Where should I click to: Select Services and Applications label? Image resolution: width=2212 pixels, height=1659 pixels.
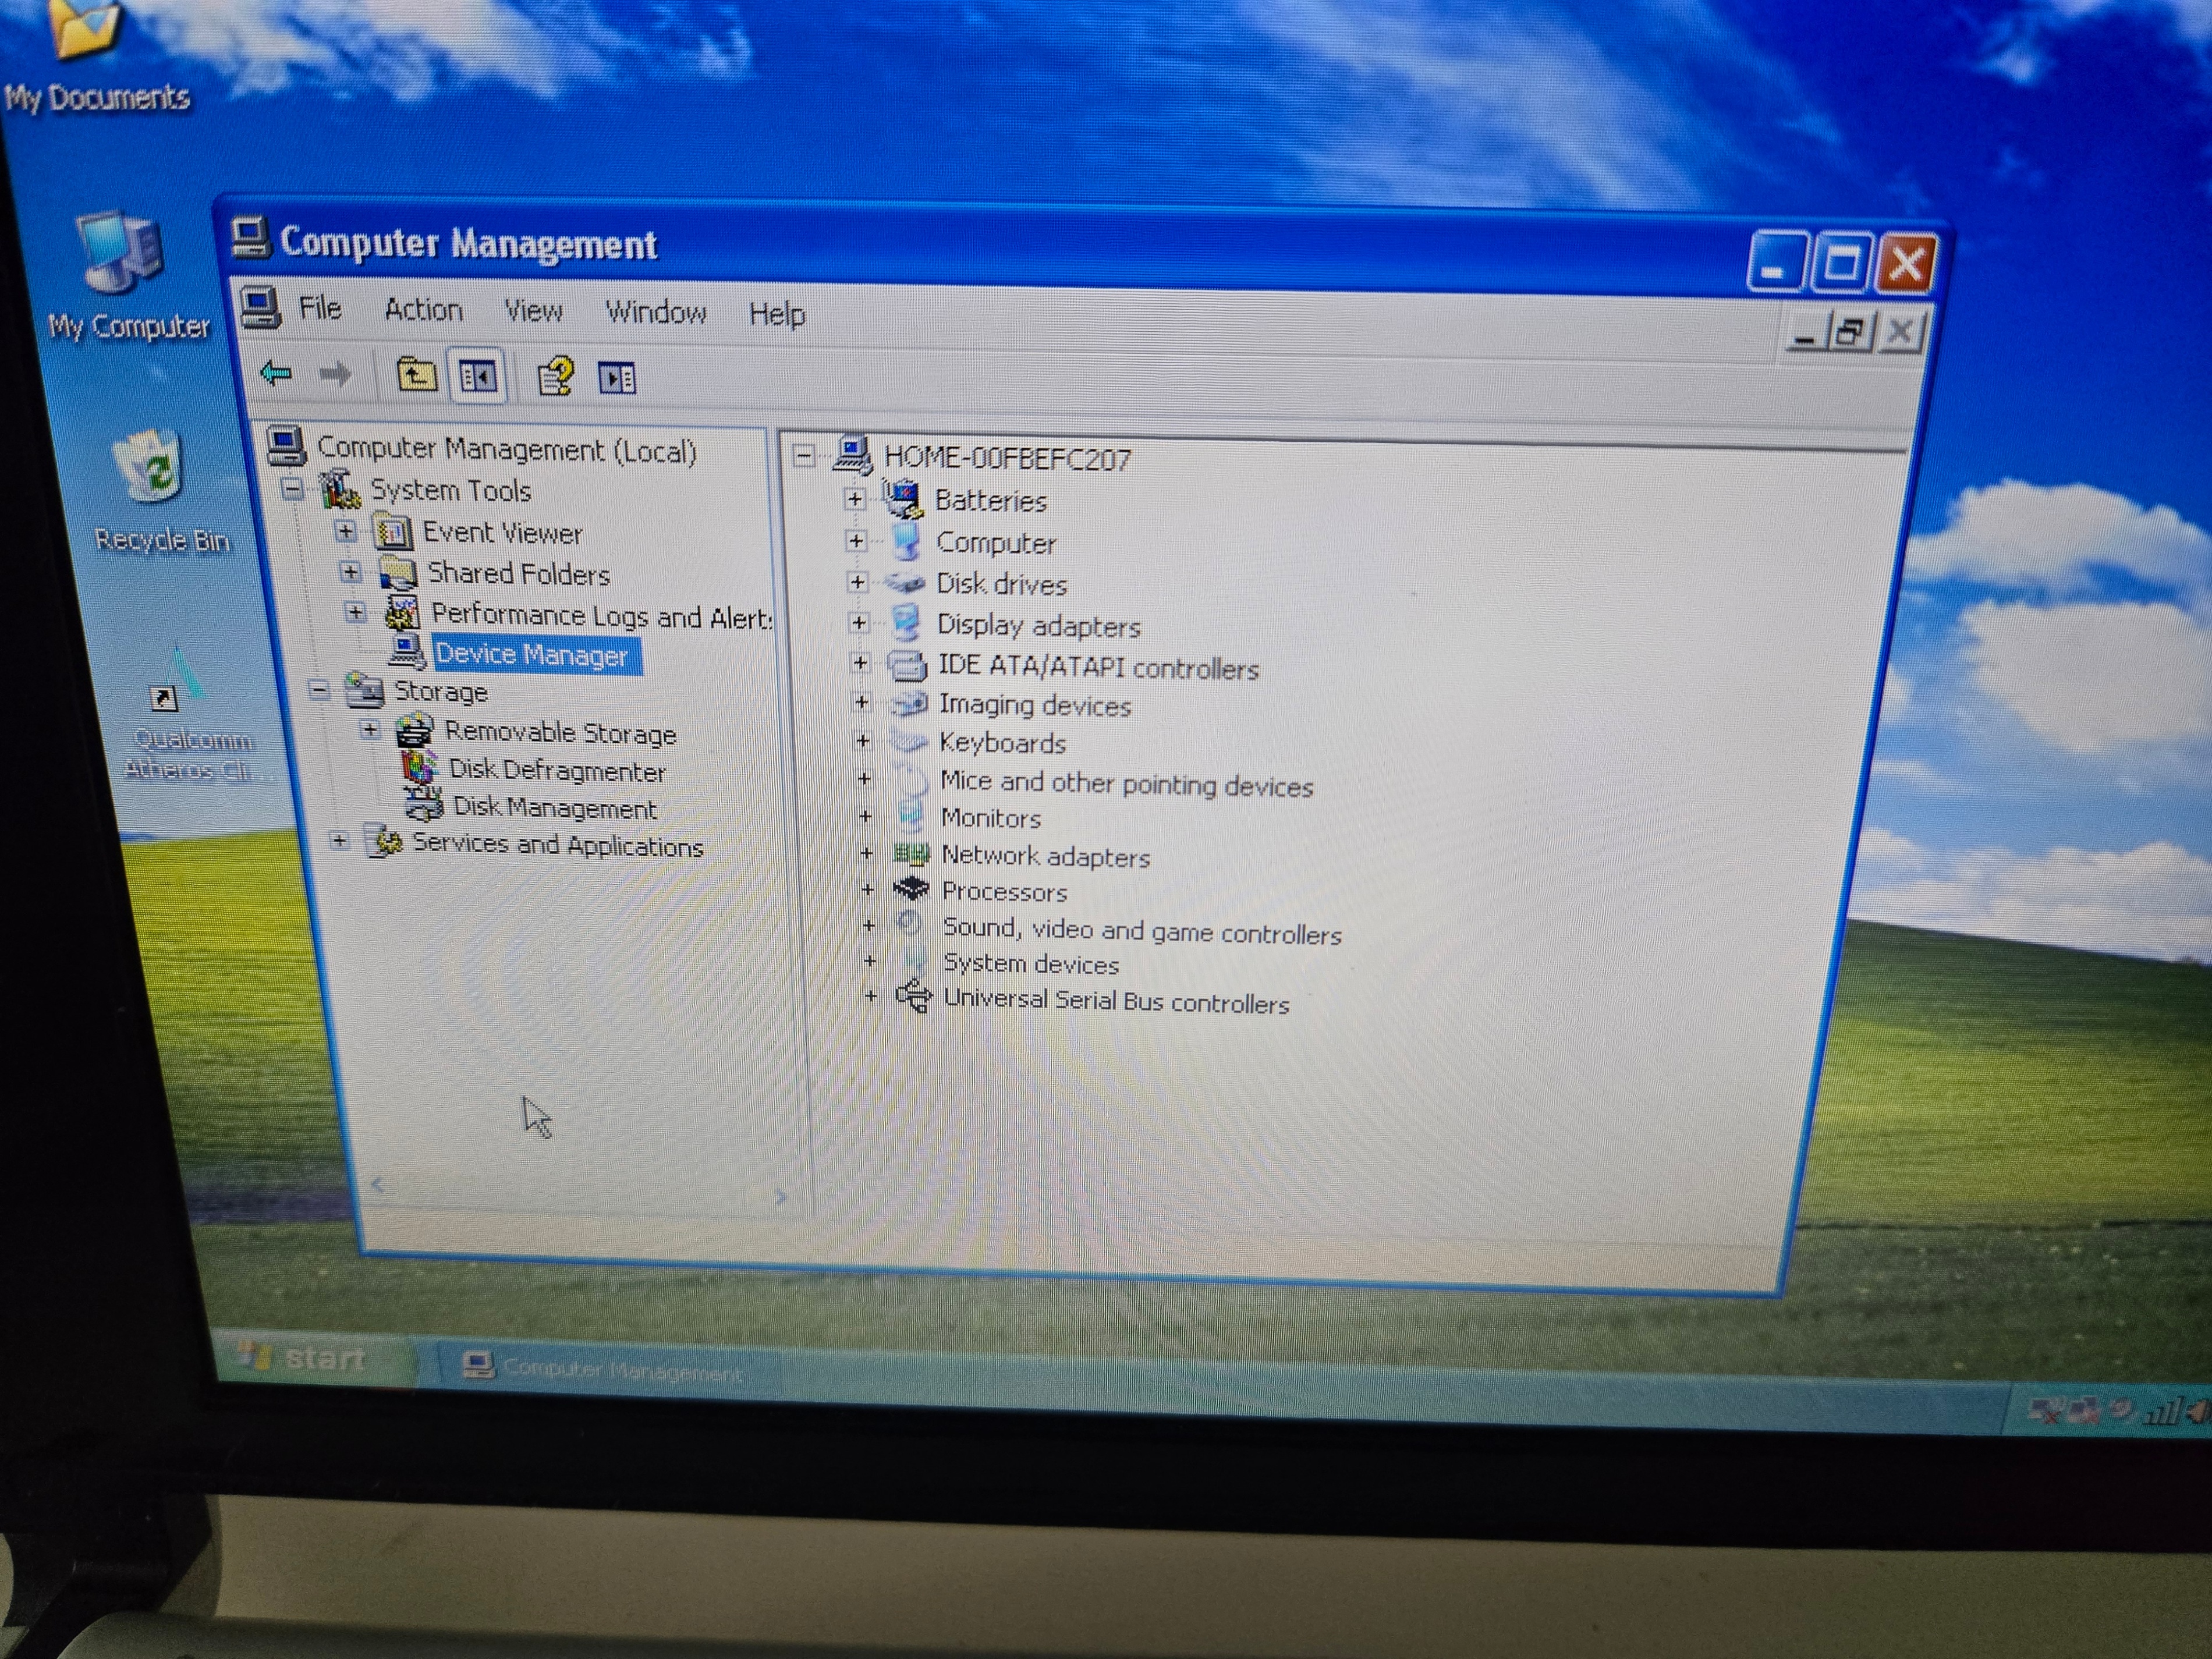tap(558, 845)
